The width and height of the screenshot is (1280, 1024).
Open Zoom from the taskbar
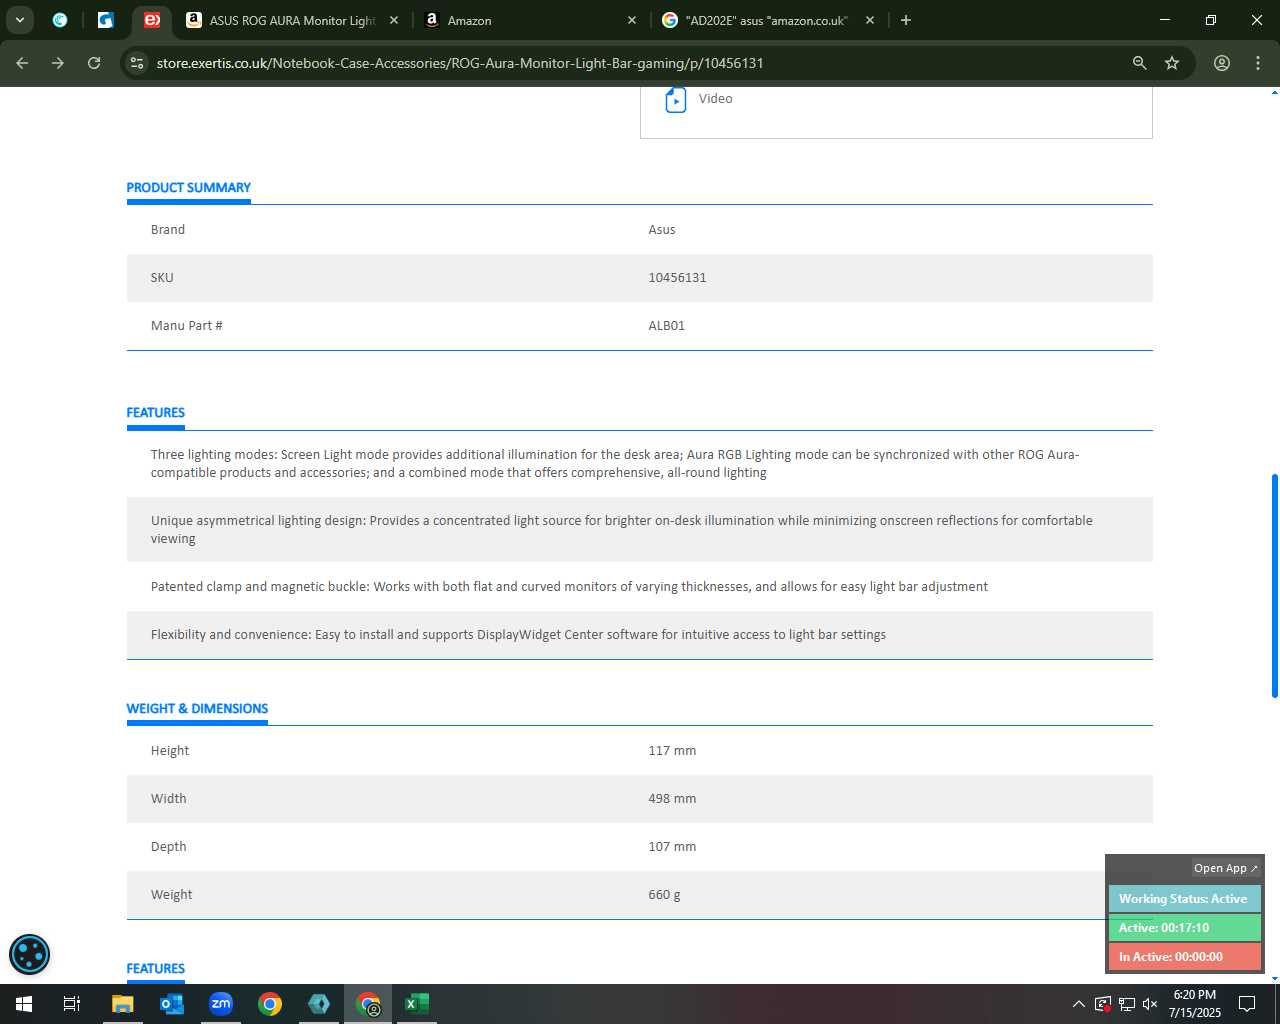pos(221,1004)
